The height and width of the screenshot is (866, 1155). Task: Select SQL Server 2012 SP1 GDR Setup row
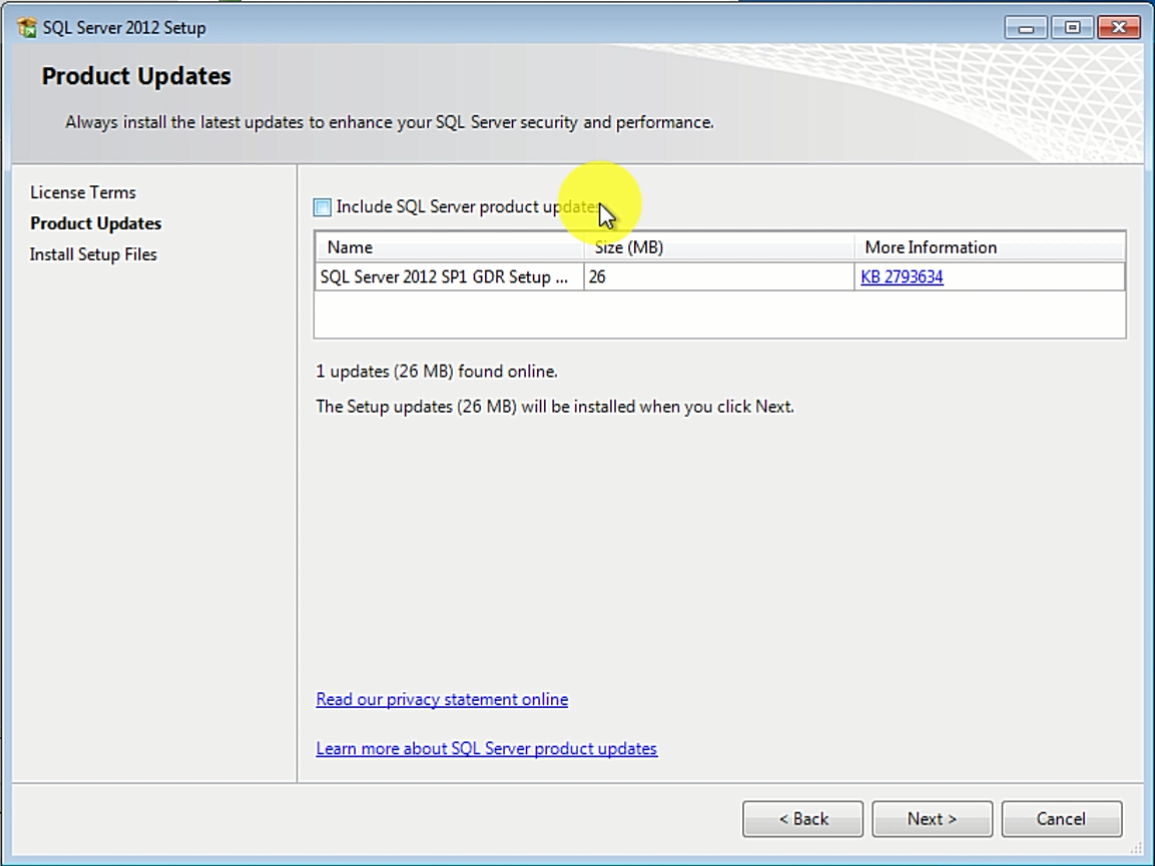[x=720, y=277]
